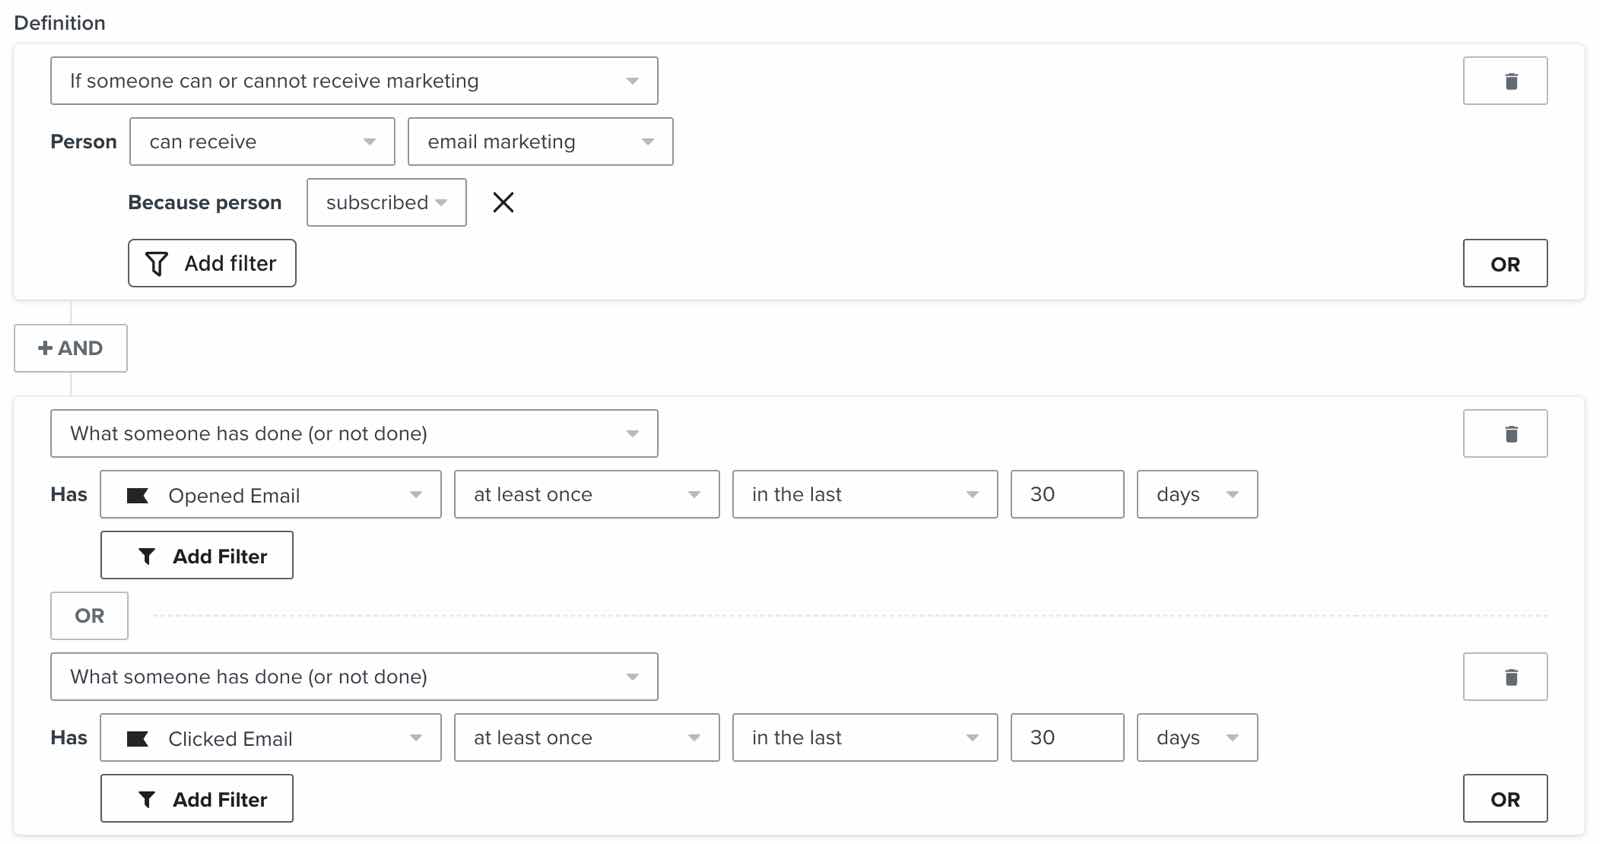Delete the Opened Email condition via trash icon

click(x=1505, y=433)
